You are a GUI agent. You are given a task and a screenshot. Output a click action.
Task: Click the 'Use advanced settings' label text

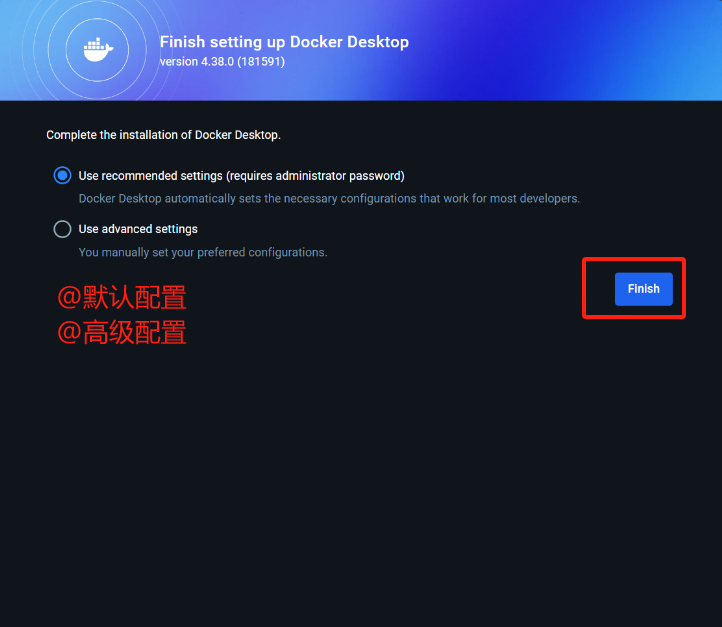[x=138, y=229]
